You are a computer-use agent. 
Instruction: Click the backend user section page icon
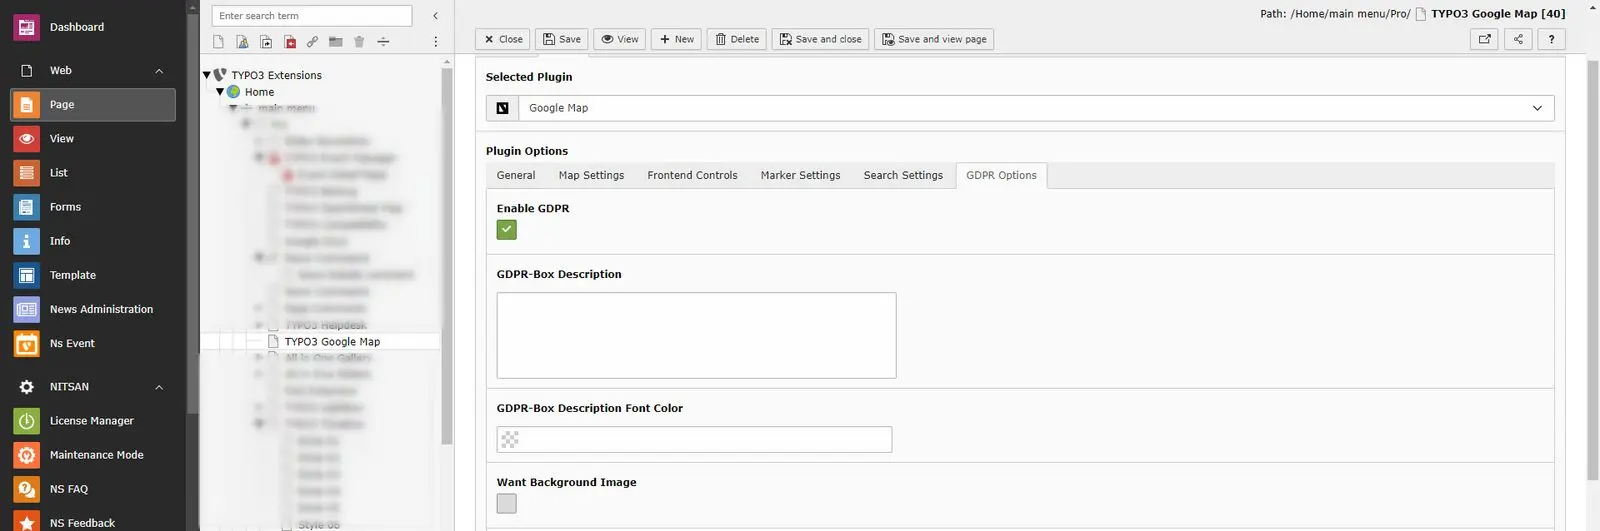[x=242, y=42]
